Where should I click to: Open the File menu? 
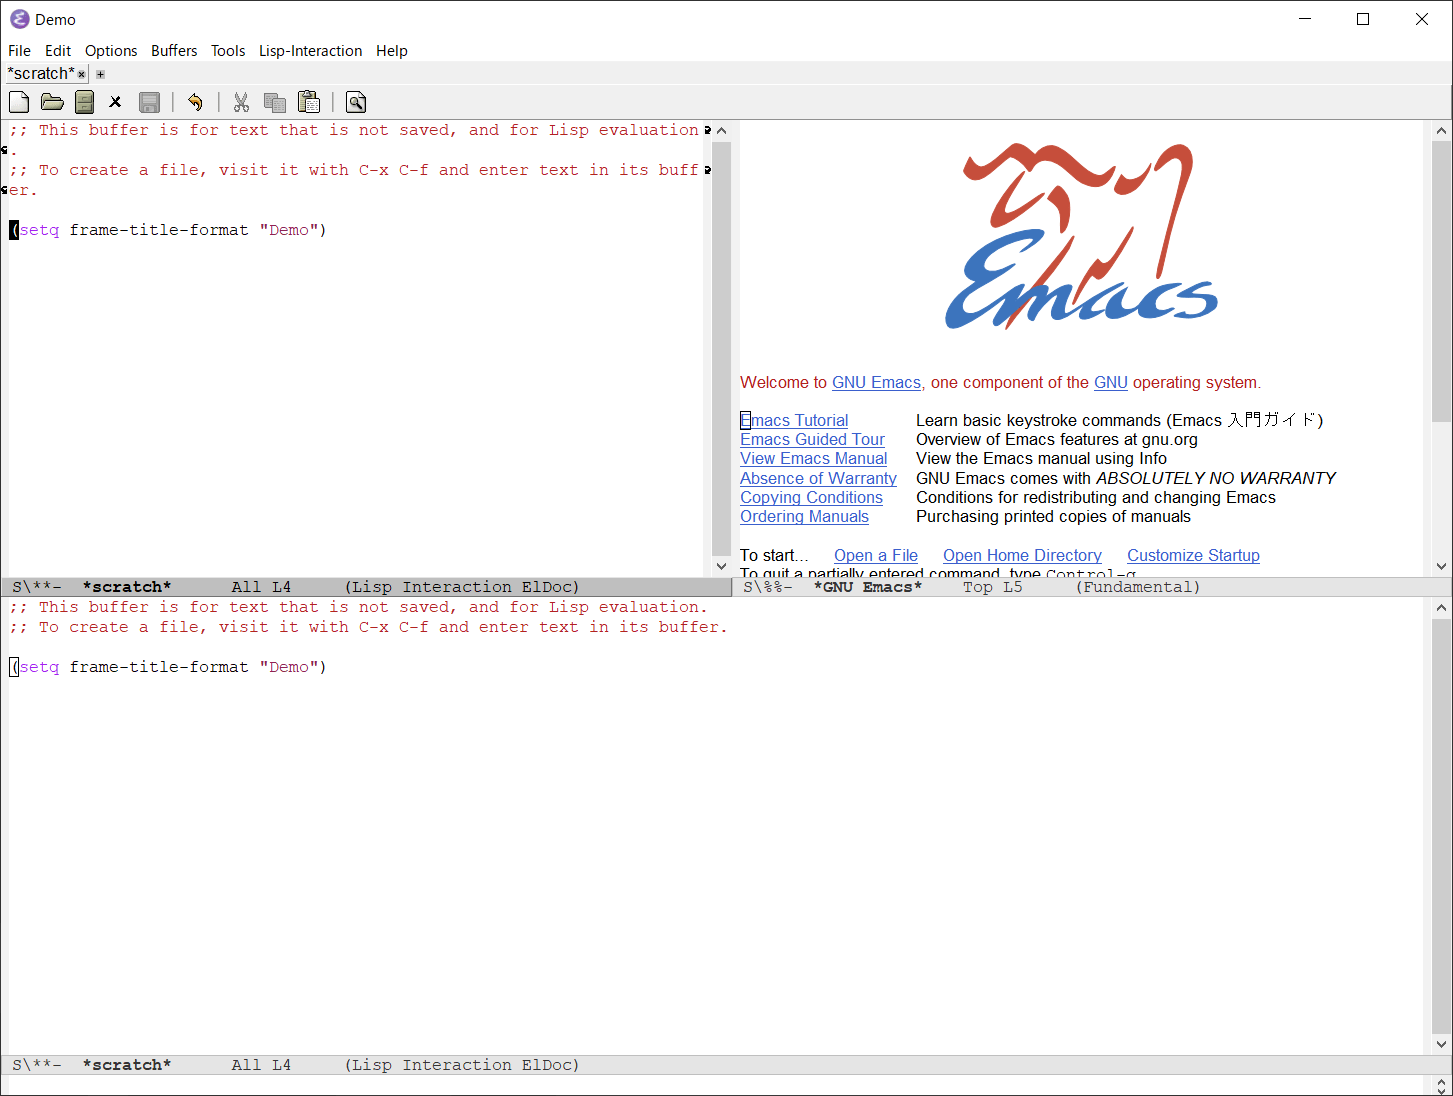19,51
